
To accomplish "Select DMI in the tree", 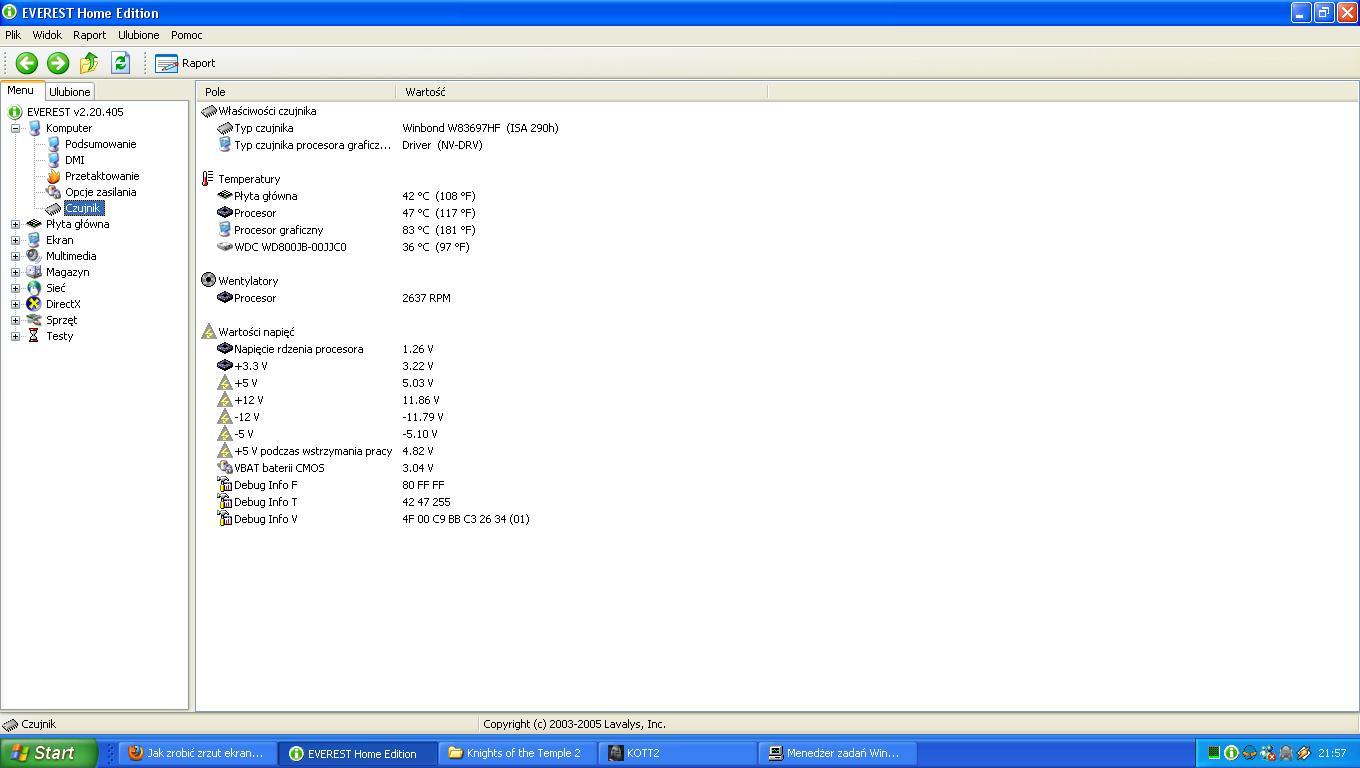I will coord(75,160).
